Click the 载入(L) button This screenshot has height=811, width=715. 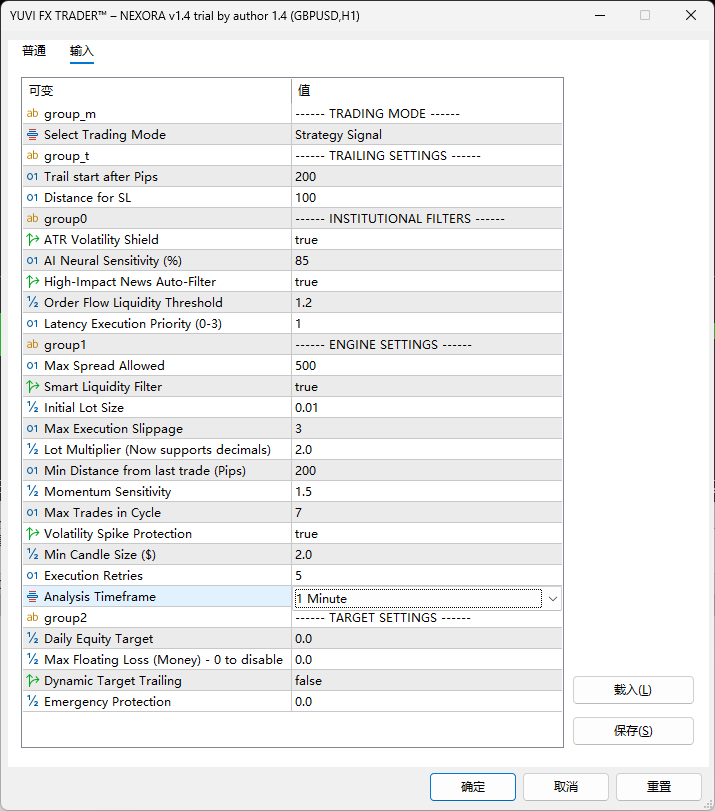(633, 690)
